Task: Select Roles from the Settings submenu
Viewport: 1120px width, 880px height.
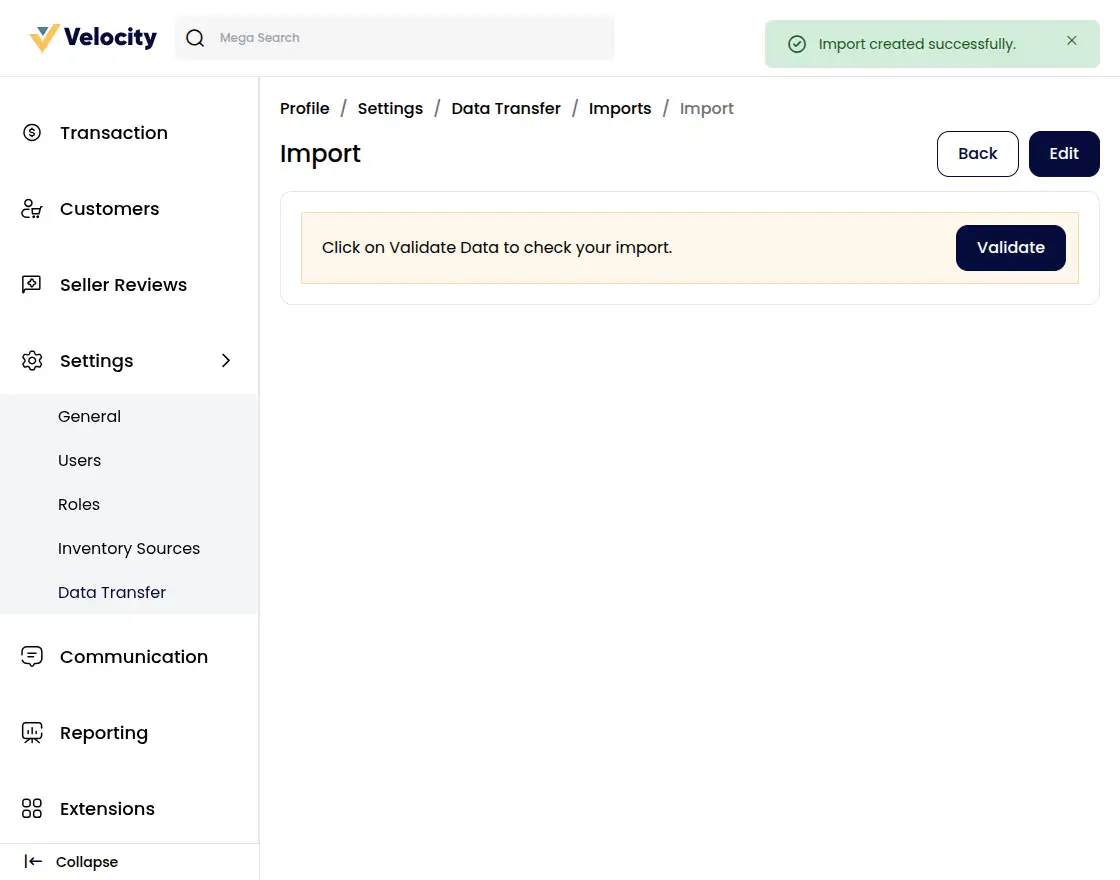Action: click(79, 504)
